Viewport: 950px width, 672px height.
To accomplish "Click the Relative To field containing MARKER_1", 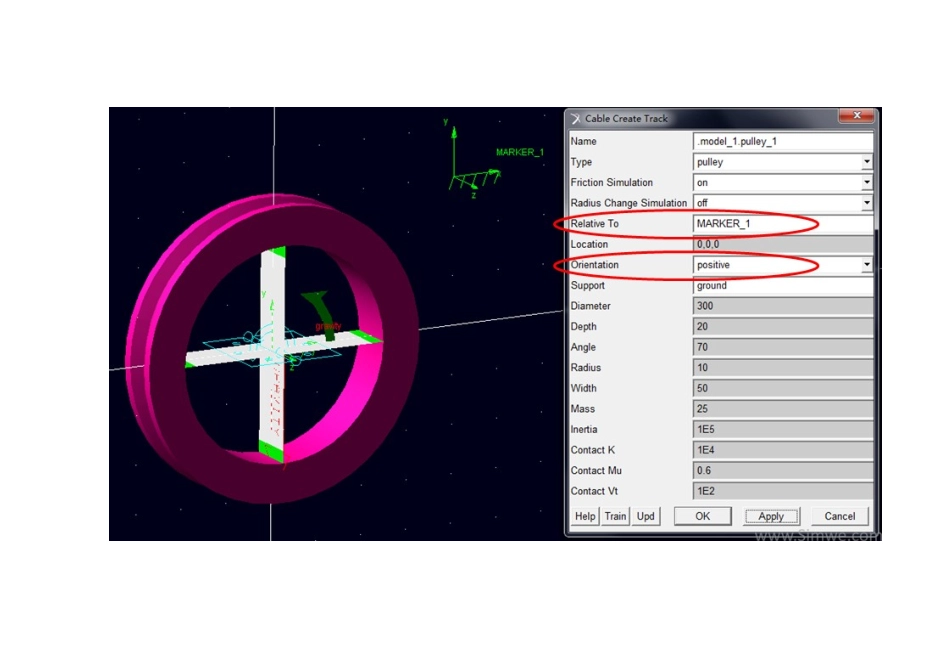I will [782, 224].
